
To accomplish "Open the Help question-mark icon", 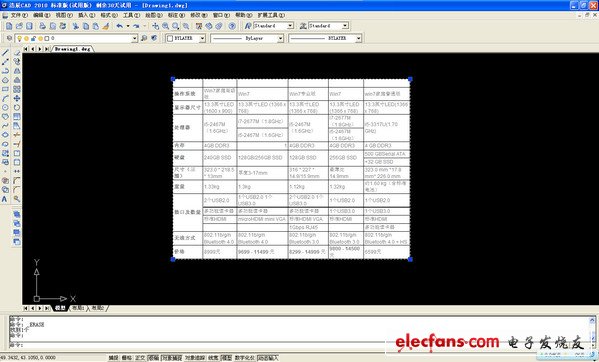I will pos(232,26).
